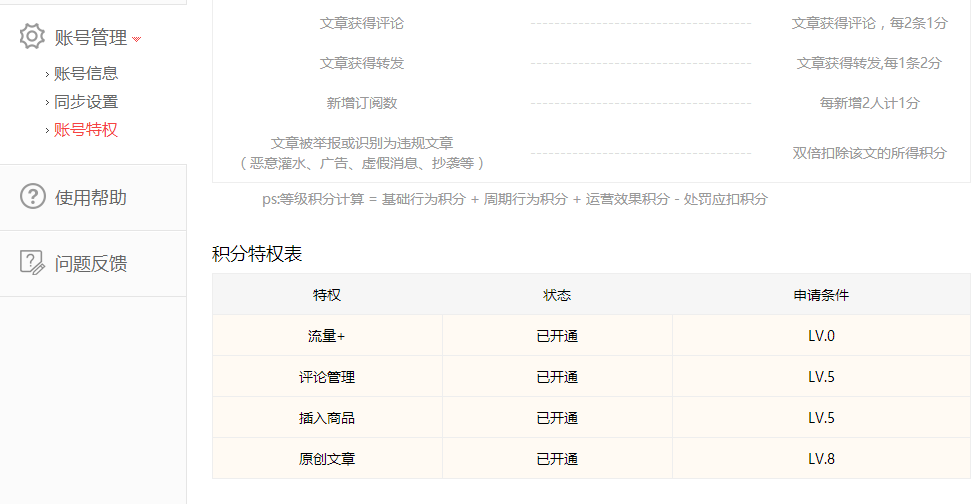Click the LV.0 condition cell

coord(821,336)
